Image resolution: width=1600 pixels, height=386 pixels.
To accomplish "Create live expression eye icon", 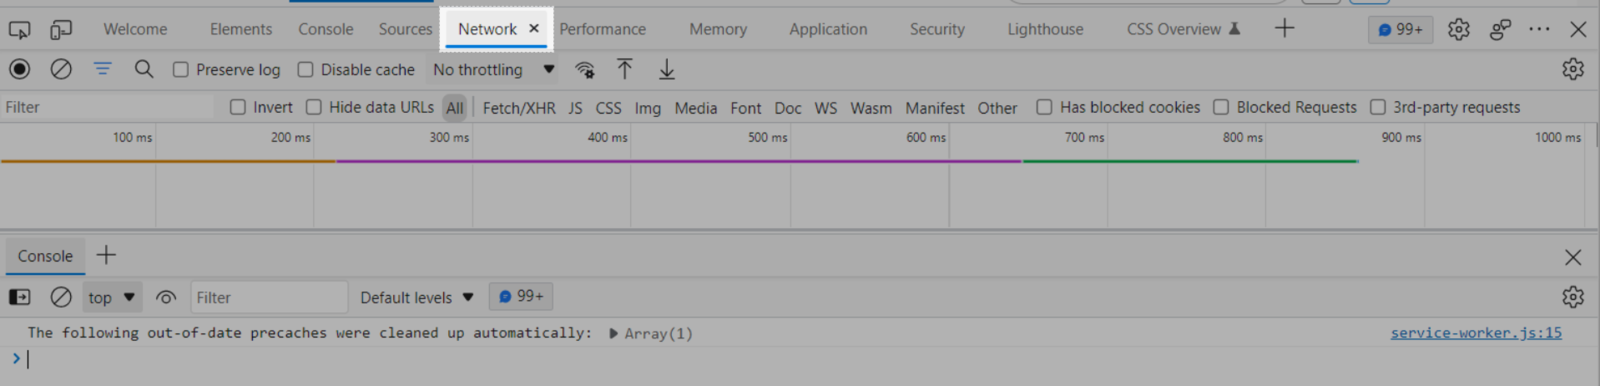I will coord(166,297).
